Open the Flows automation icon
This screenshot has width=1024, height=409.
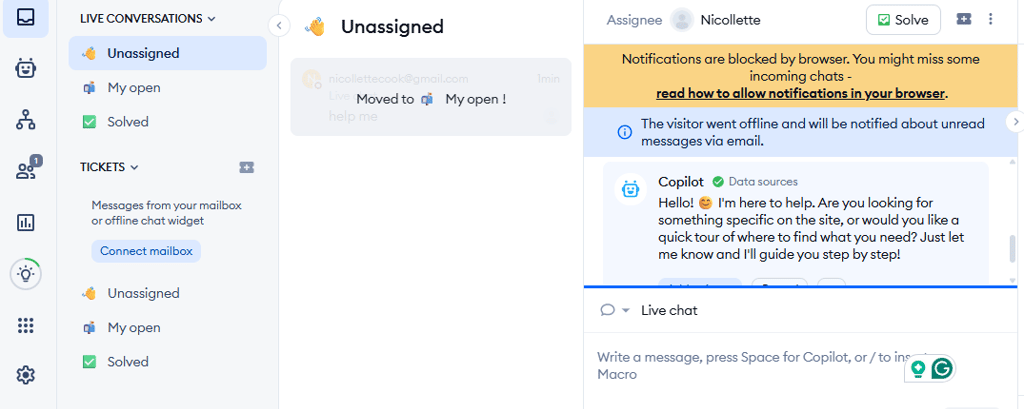[x=26, y=120]
